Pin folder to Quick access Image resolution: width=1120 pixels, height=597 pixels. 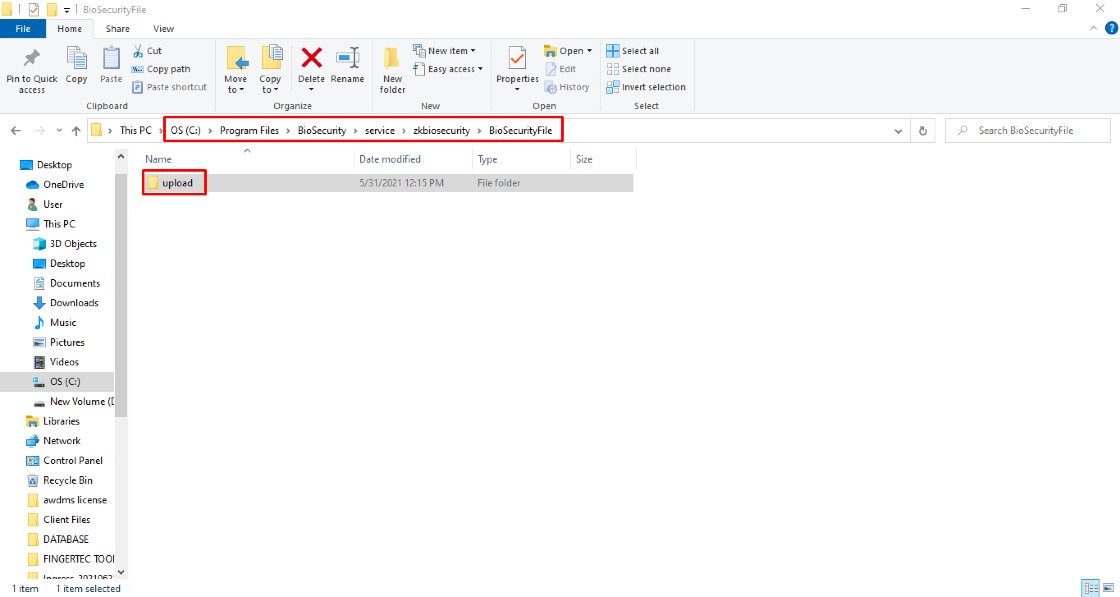tap(31, 70)
